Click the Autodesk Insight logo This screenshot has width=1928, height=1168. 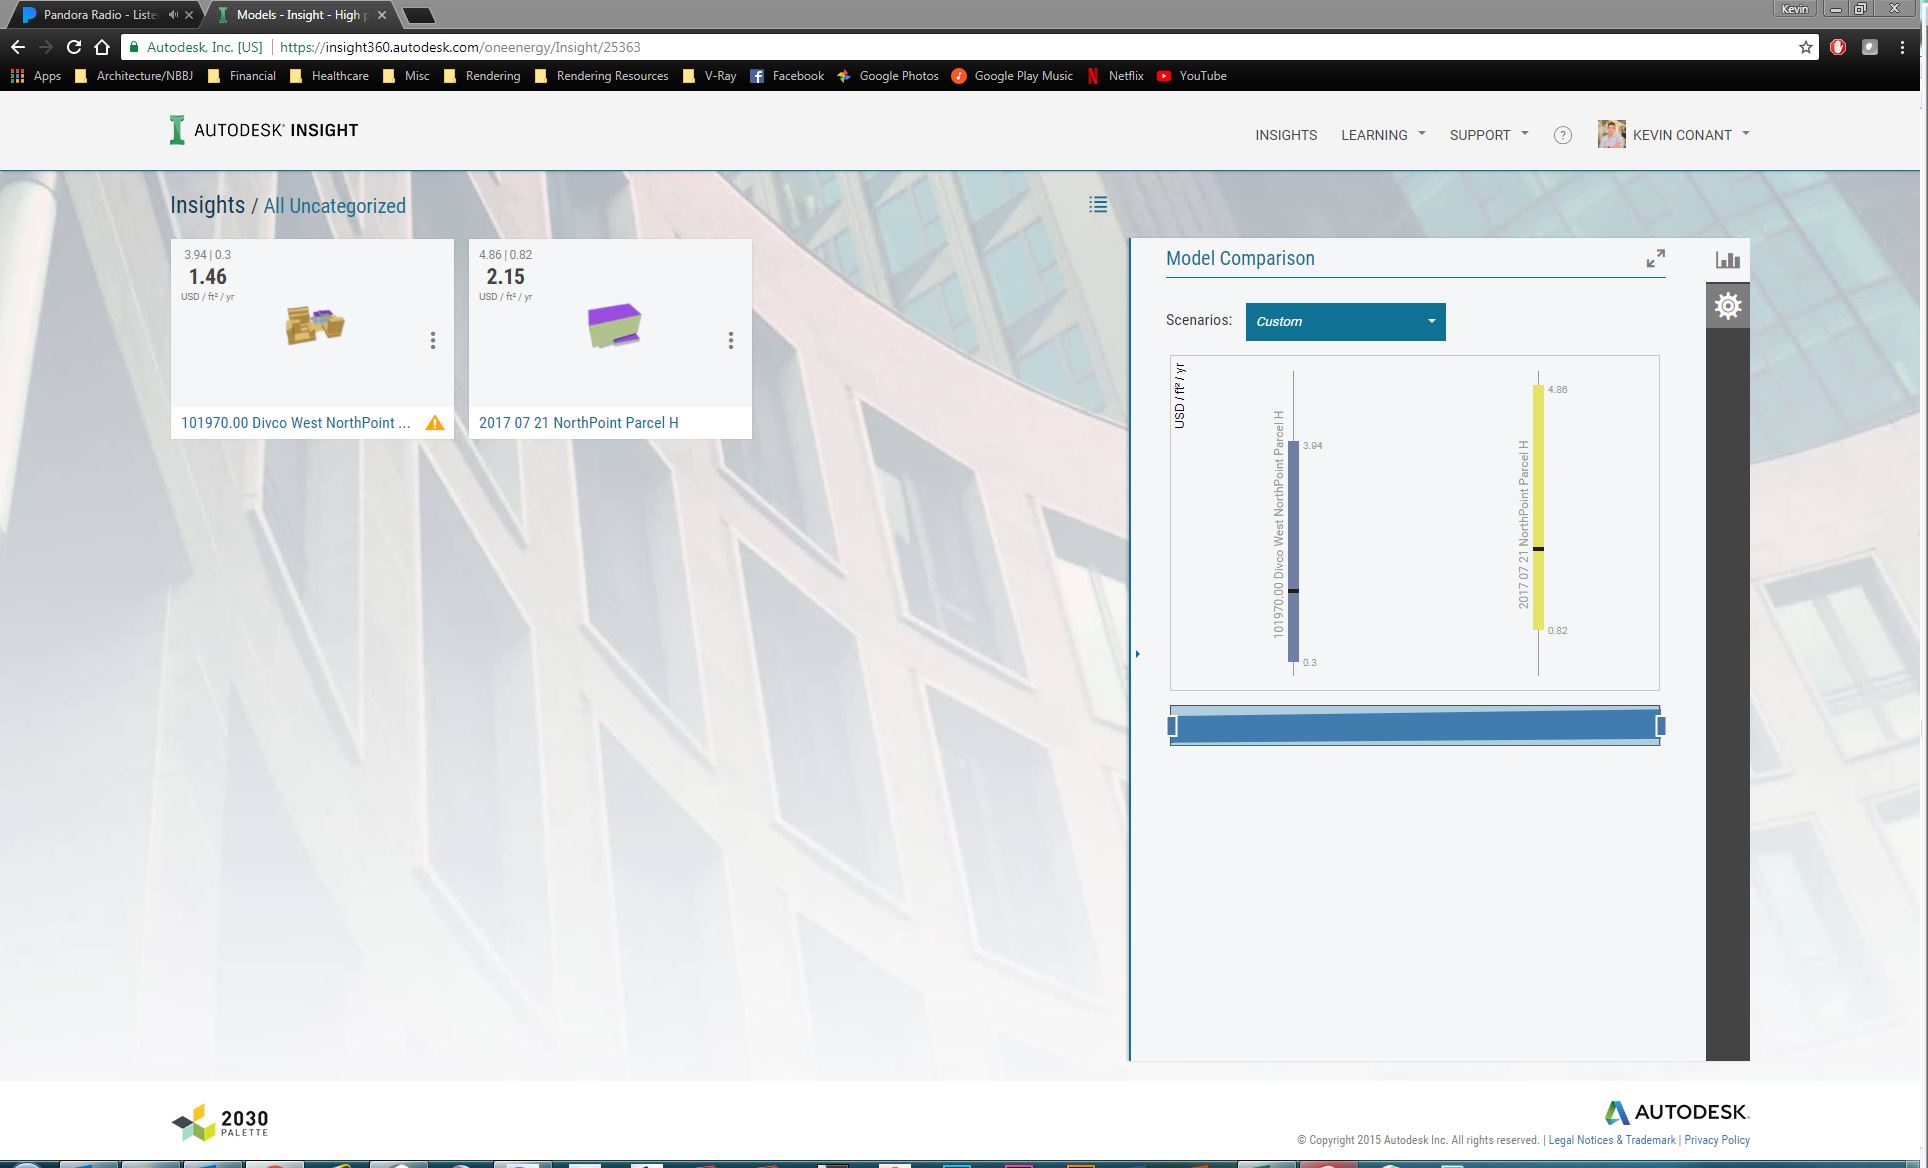click(263, 129)
